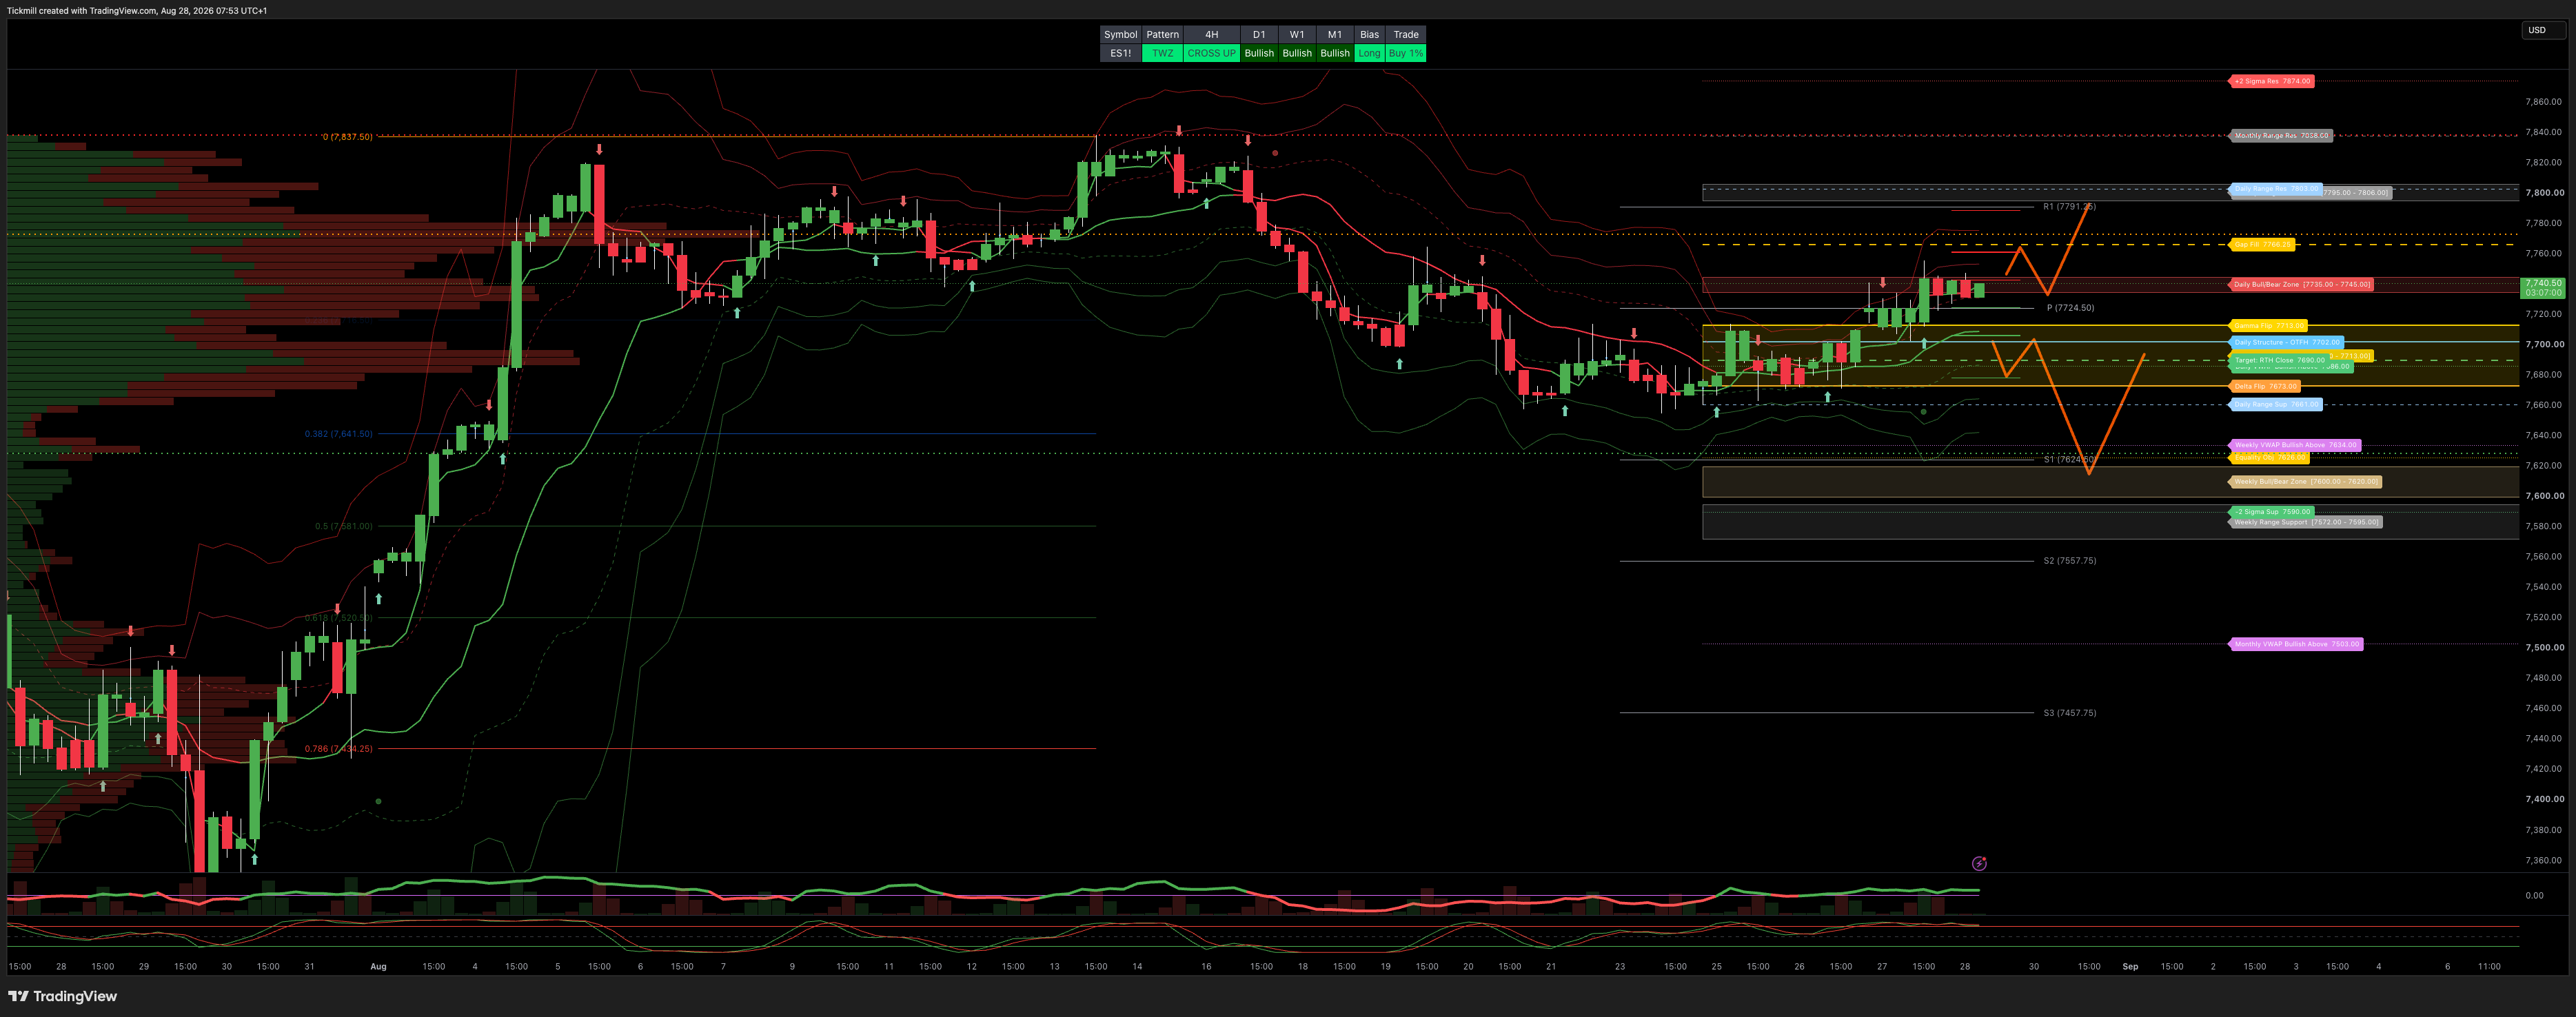Click the ES1! symbol cell
The width and height of the screenshot is (2576, 1017).
(1121, 53)
